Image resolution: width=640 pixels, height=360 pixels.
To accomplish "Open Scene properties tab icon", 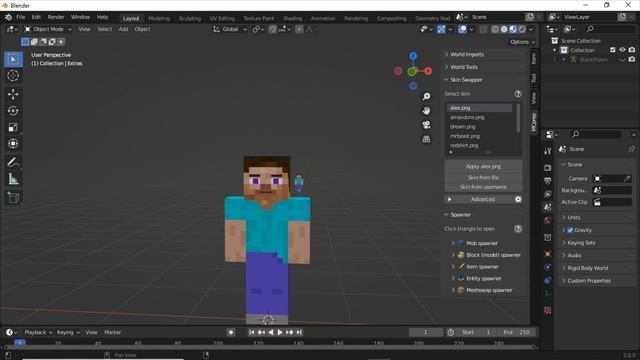I will (548, 207).
